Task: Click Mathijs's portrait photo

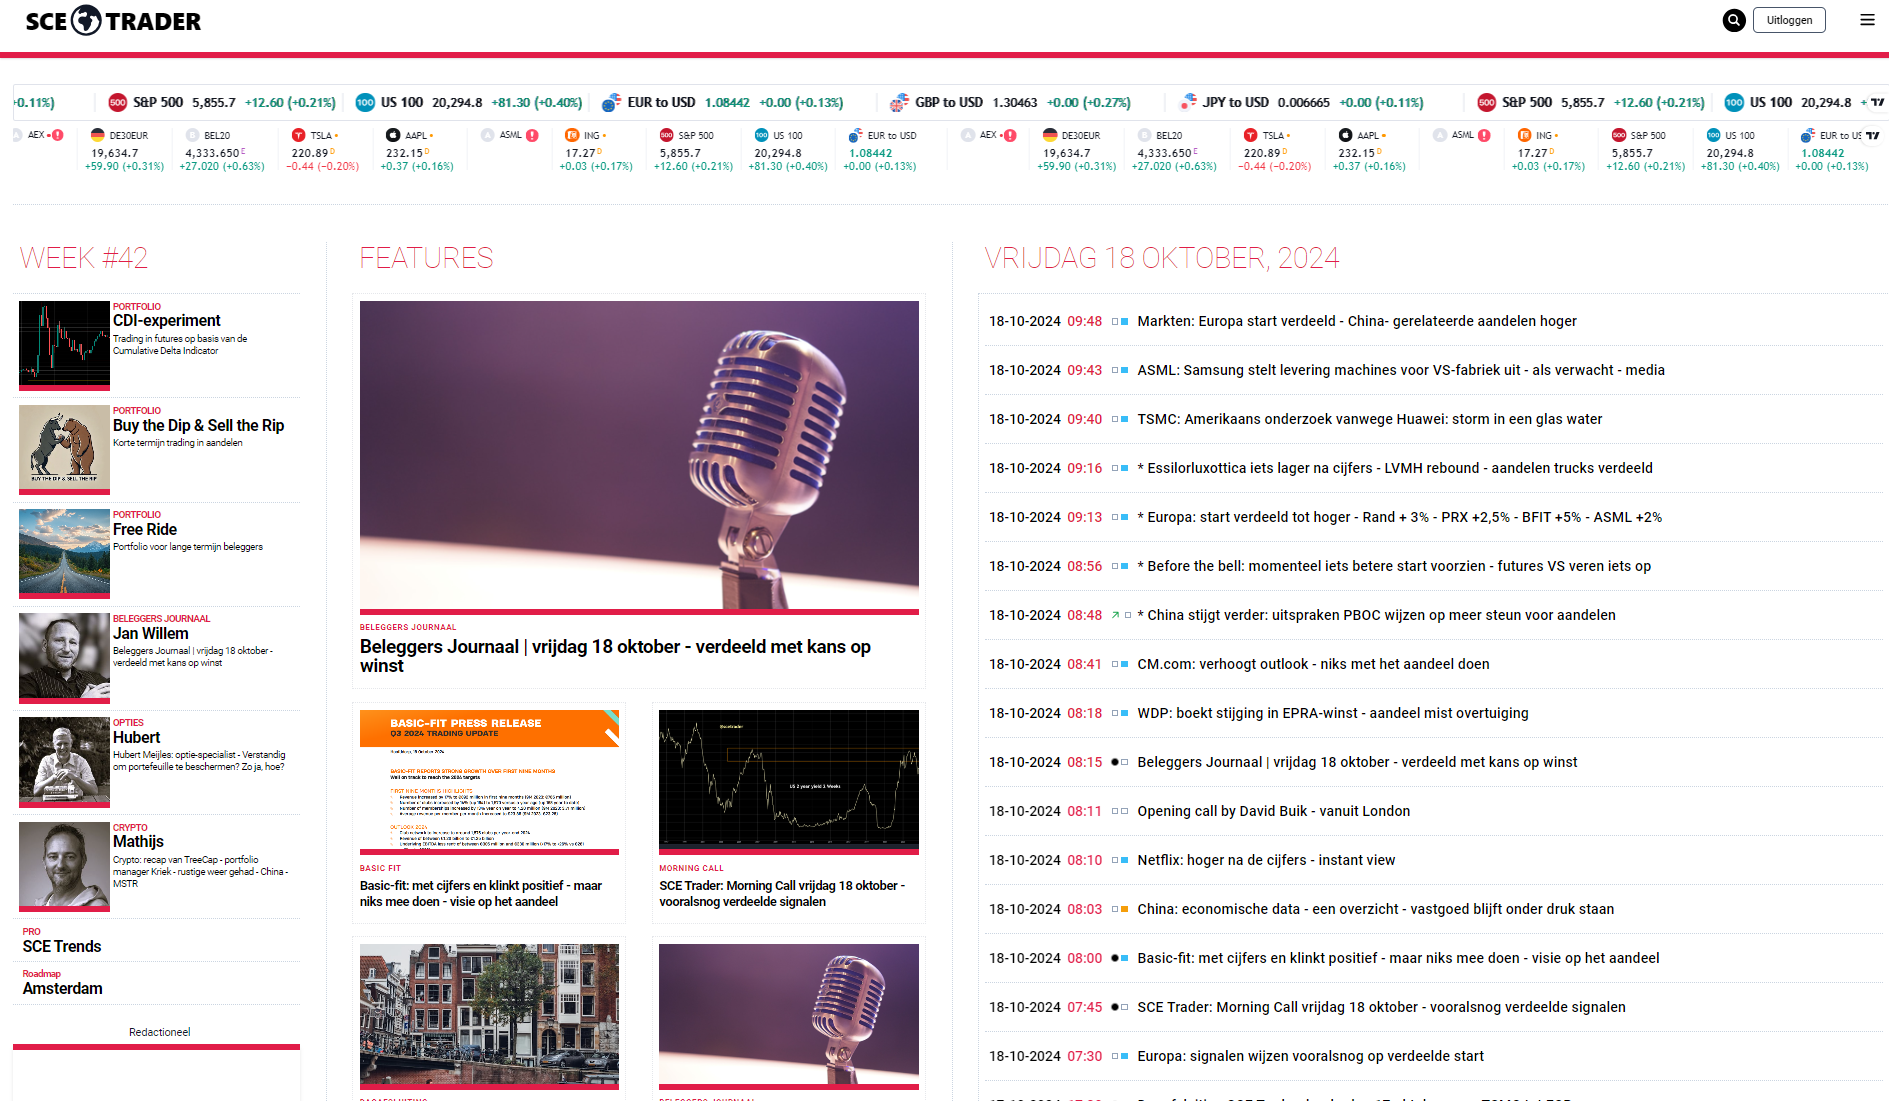Action: coord(64,865)
